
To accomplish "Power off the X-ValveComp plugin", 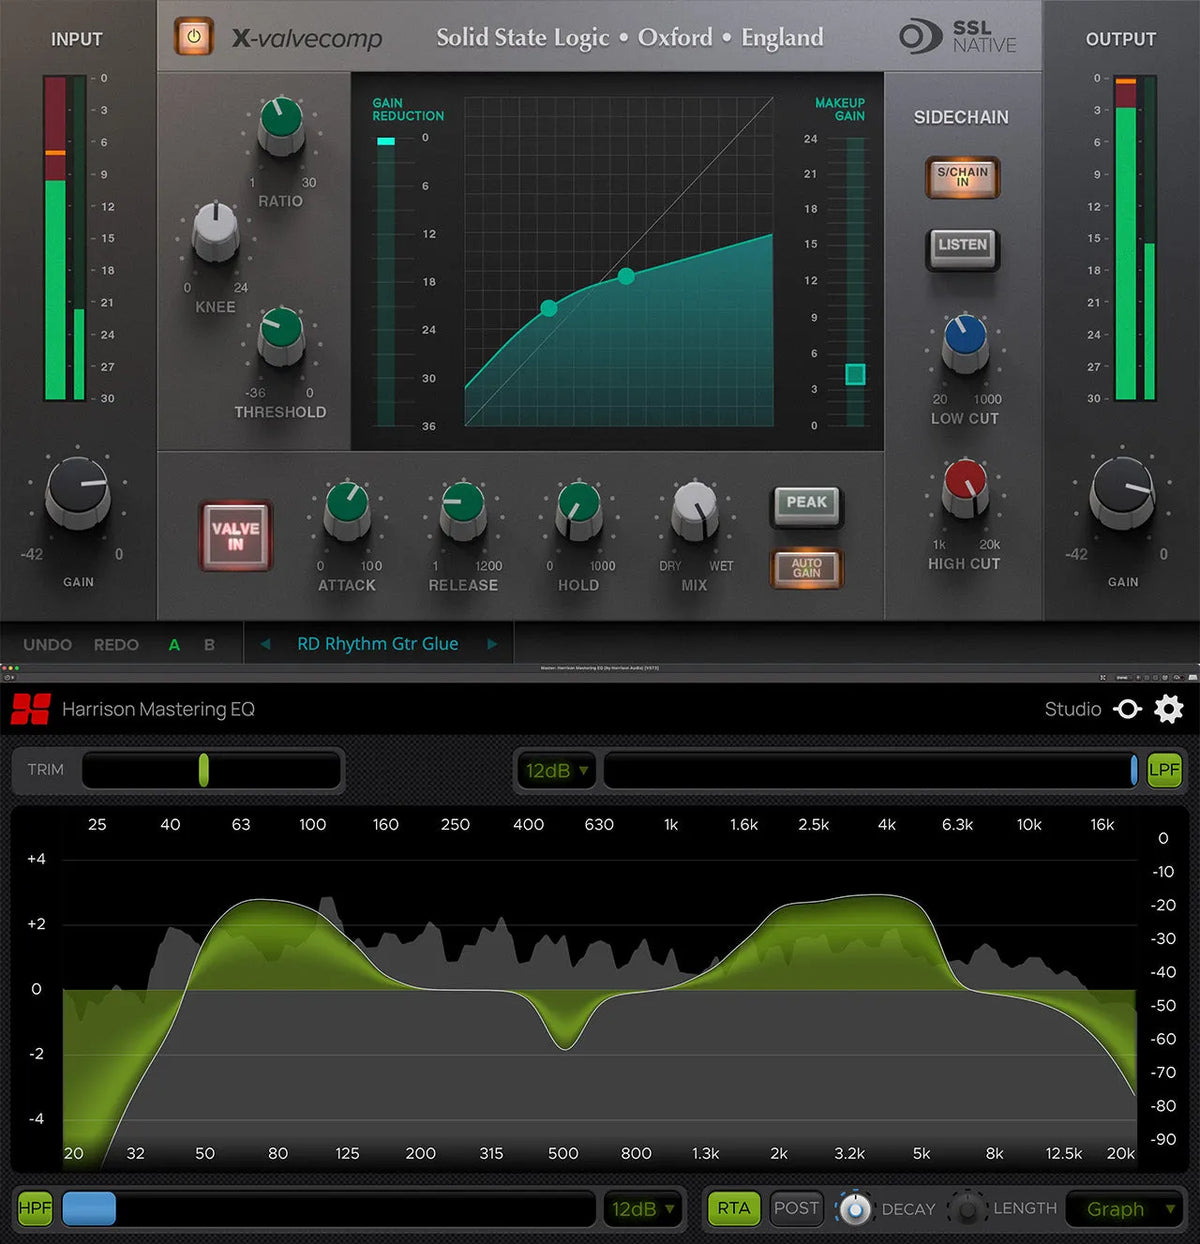I will 191,36.
